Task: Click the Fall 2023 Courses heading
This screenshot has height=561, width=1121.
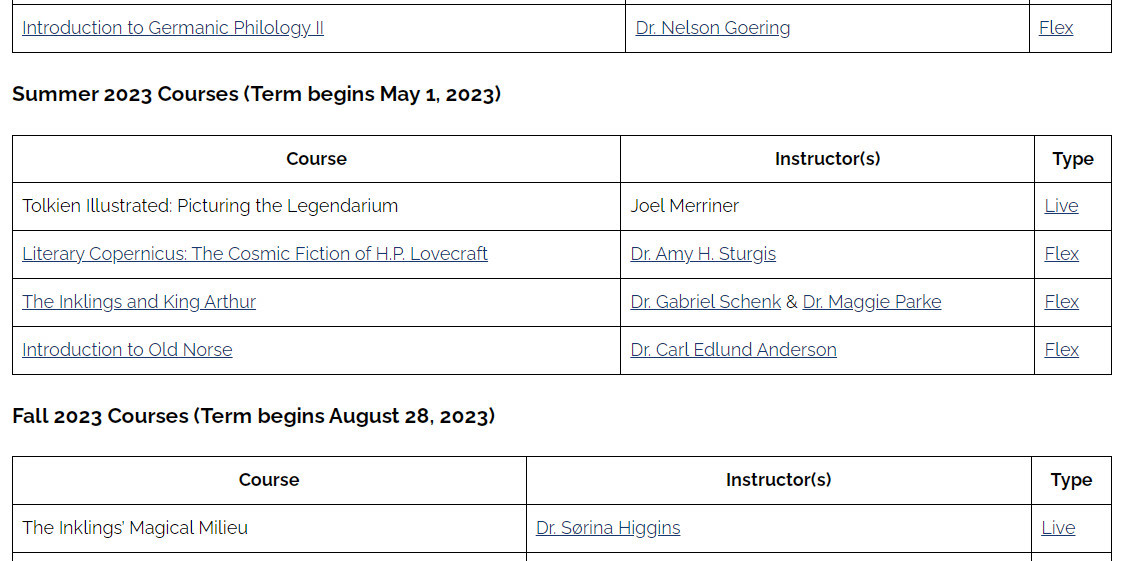Action: click(x=253, y=416)
